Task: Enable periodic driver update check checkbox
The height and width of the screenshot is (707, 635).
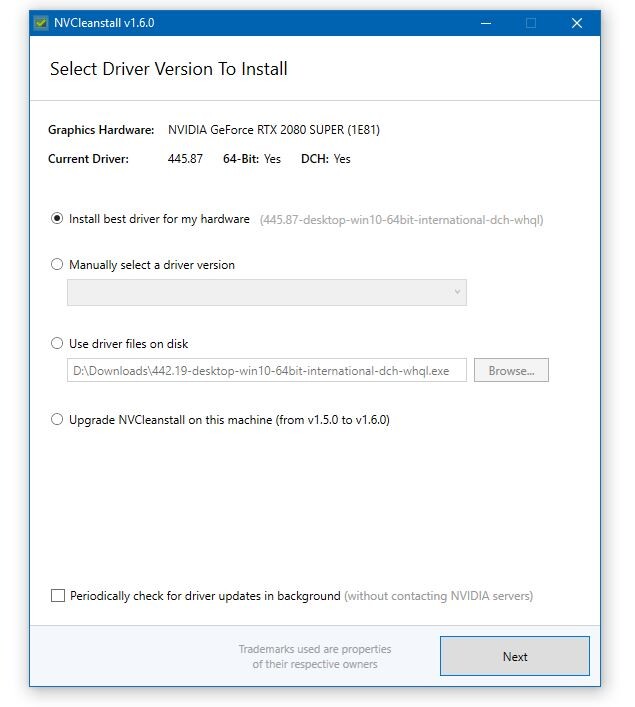Action: 58,596
